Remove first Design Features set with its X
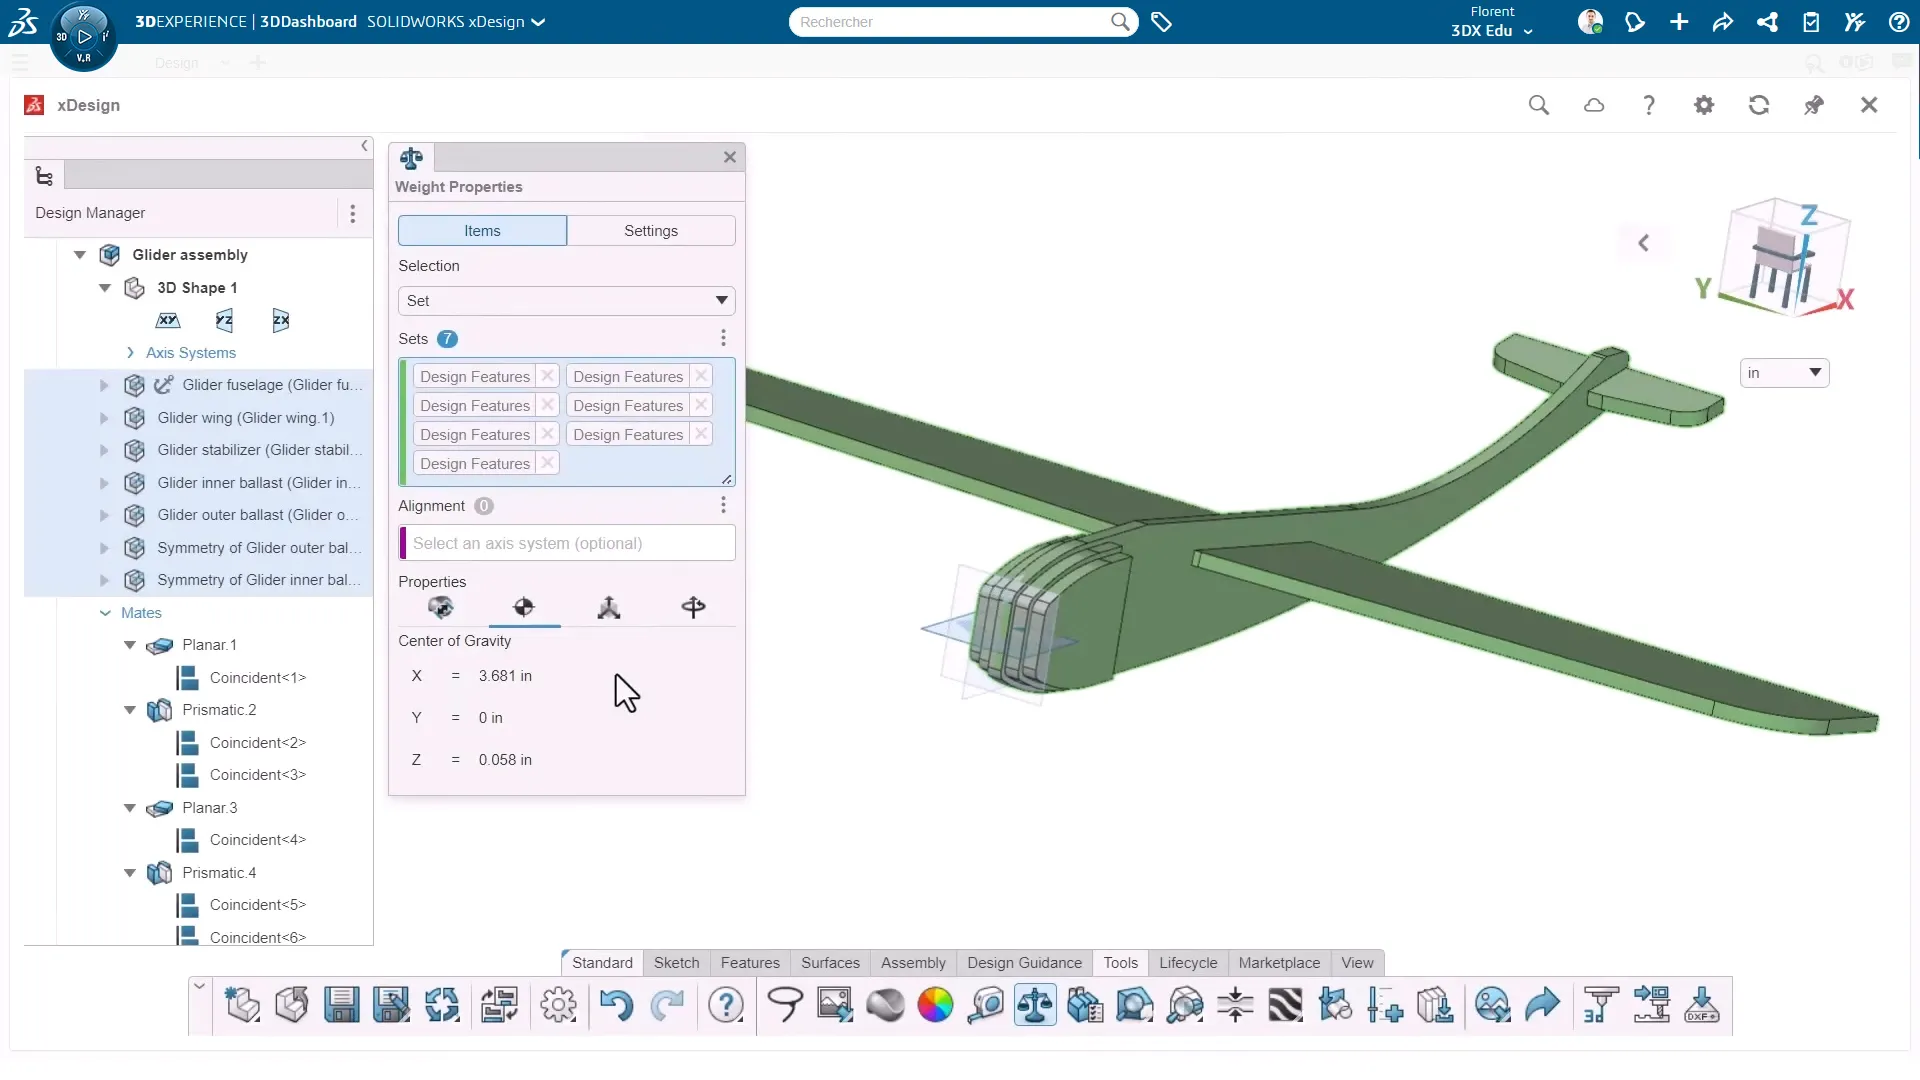This screenshot has width=1920, height=1080. [x=547, y=376]
